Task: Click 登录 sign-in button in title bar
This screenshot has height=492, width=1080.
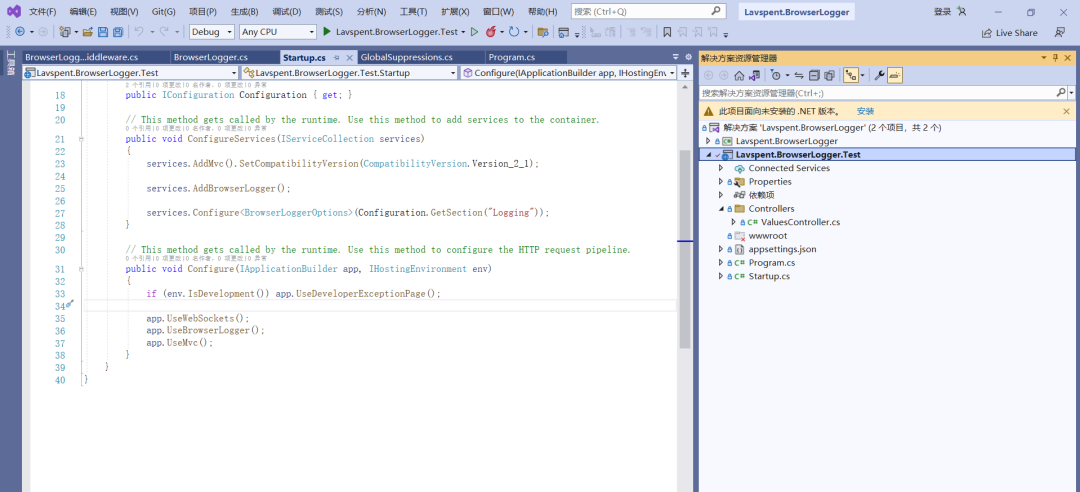Action: click(x=942, y=12)
